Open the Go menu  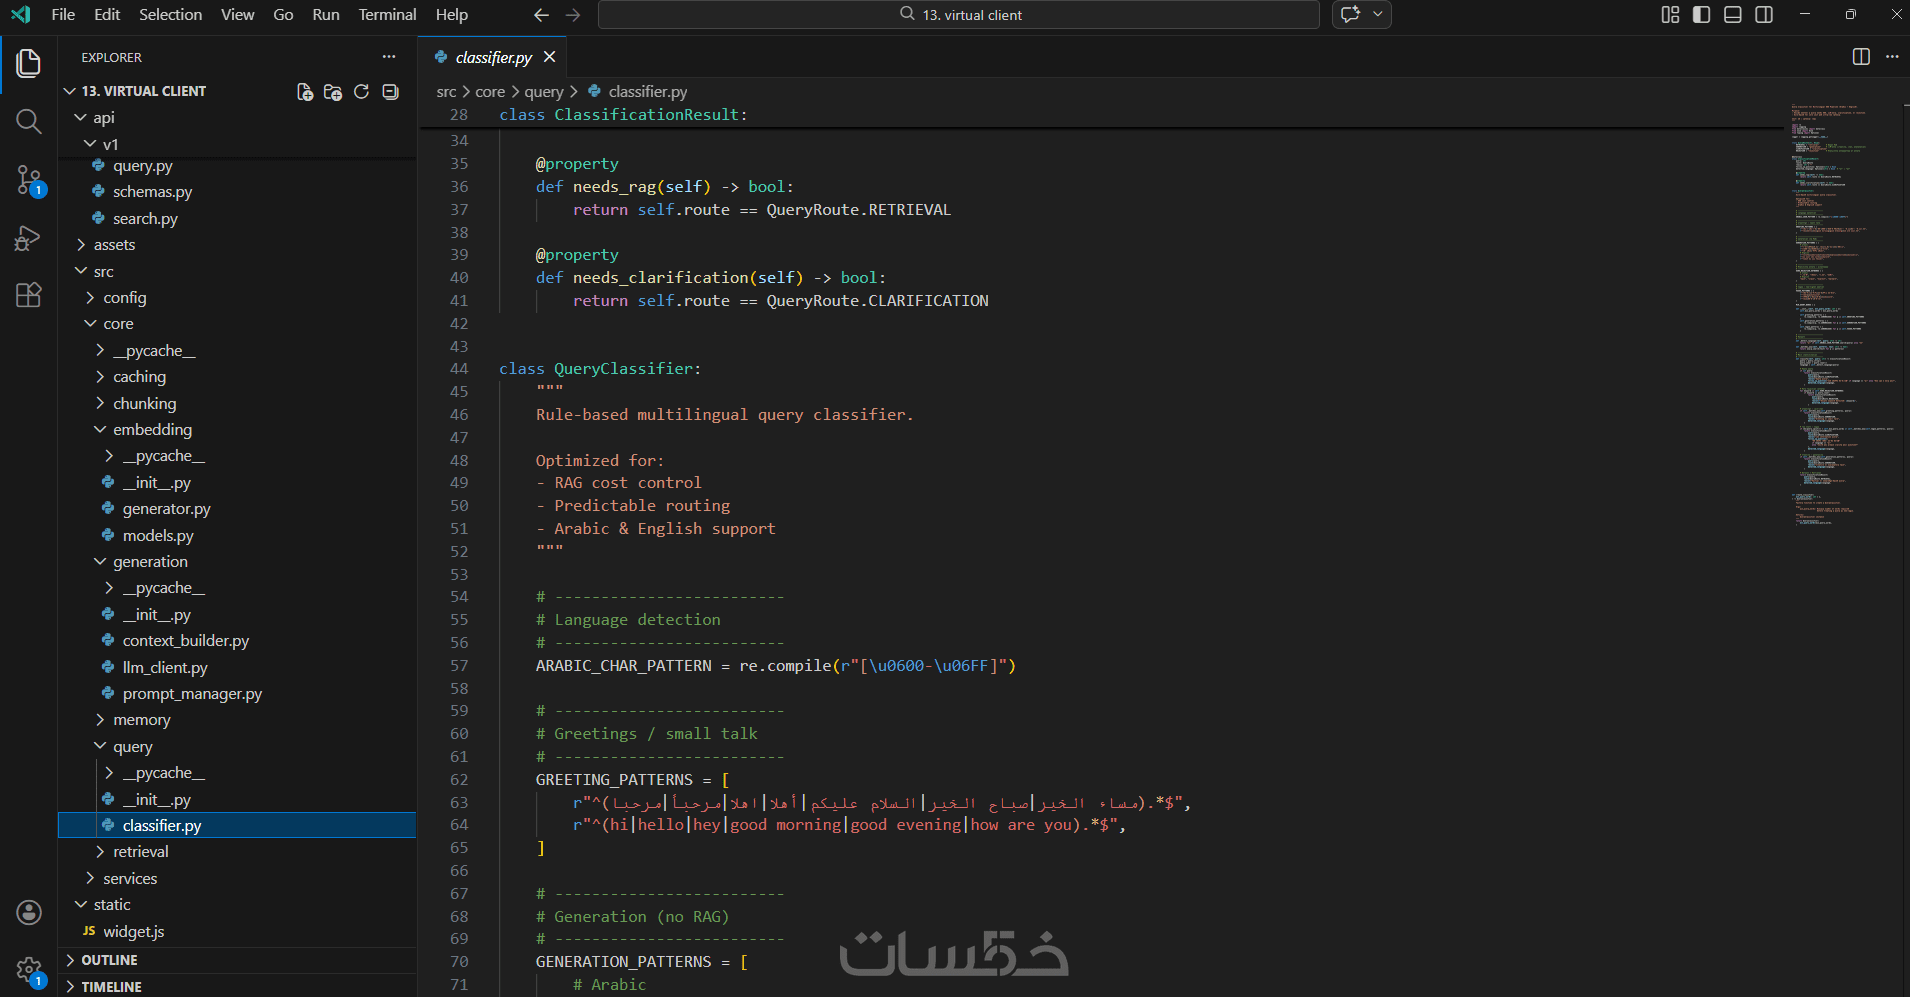[x=283, y=15]
